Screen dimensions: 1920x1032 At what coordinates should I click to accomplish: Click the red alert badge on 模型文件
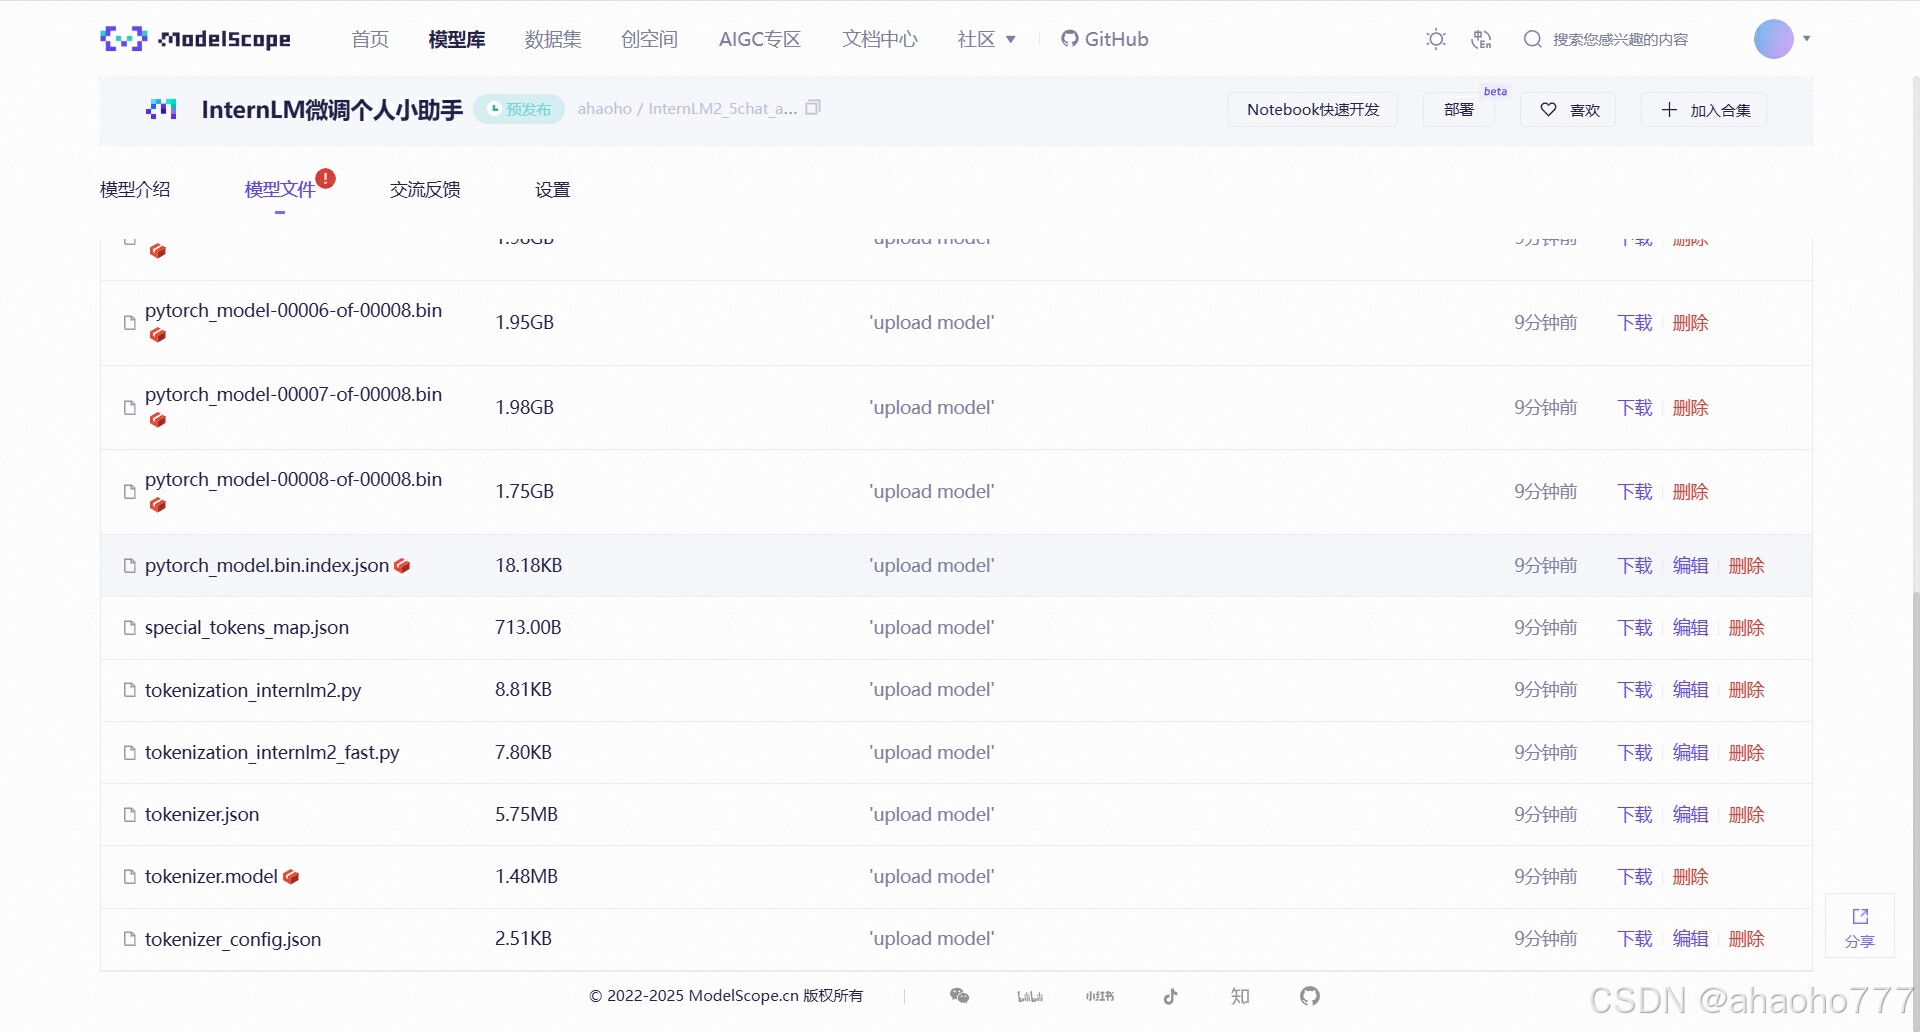click(x=326, y=178)
